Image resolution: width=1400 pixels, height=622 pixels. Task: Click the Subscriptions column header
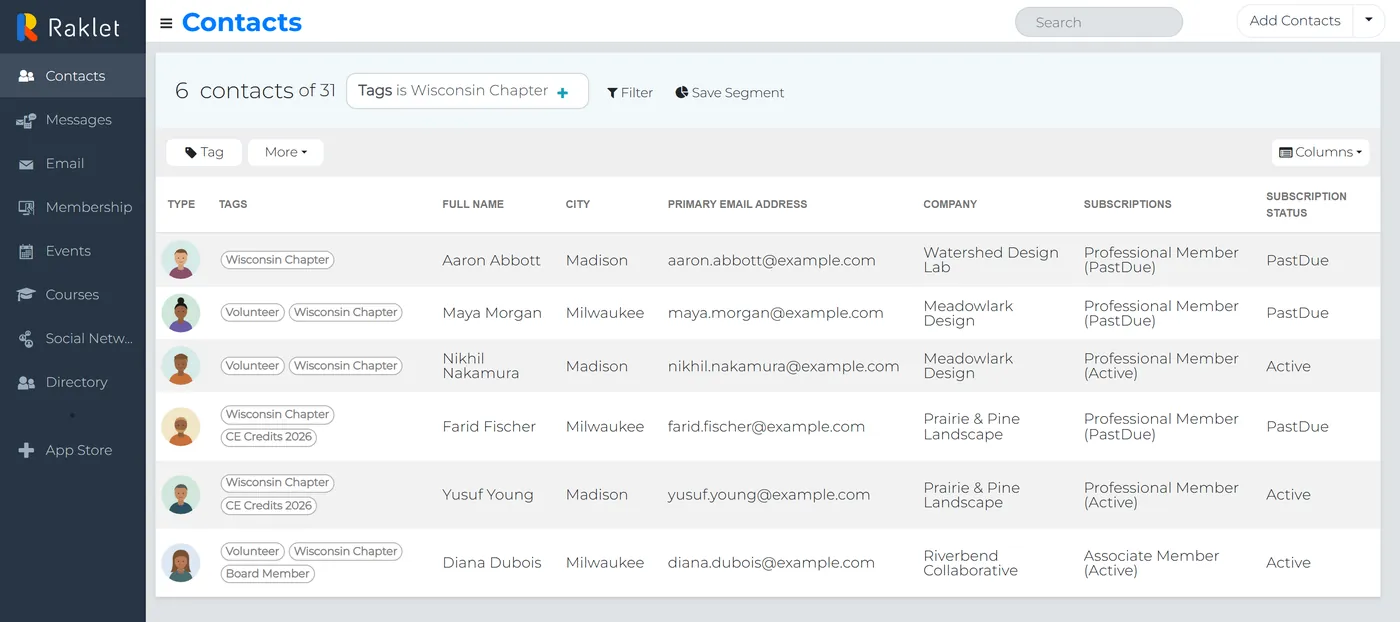1127,204
